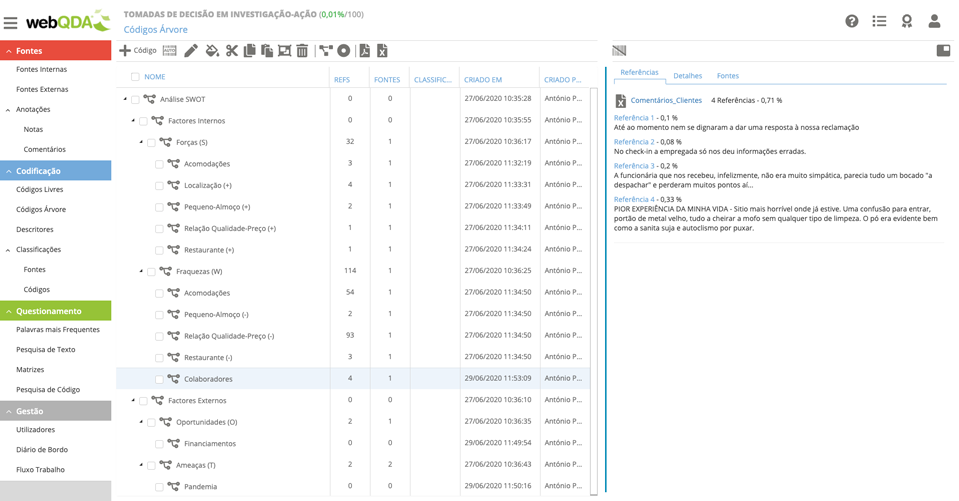The width and height of the screenshot is (959, 501).
Task: Collapse the Fontes sidebar section
Action: [9, 51]
